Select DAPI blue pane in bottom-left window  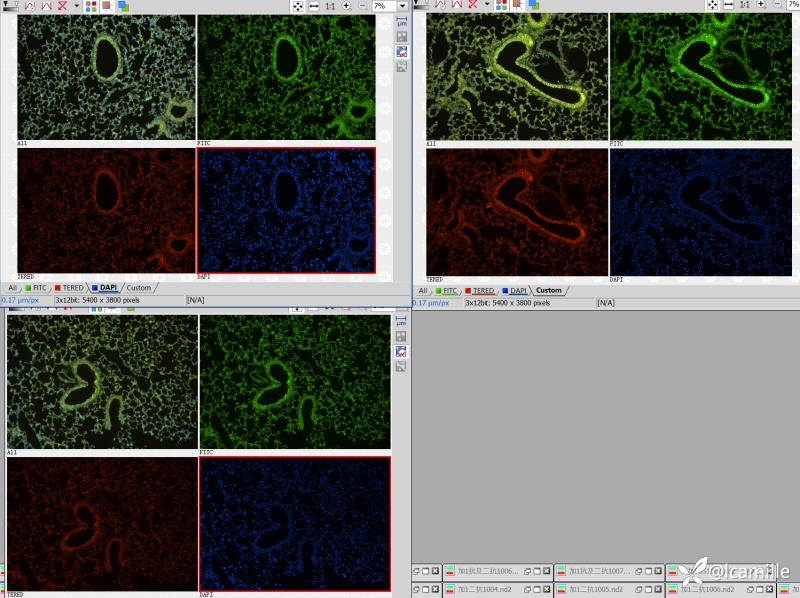pos(295,524)
